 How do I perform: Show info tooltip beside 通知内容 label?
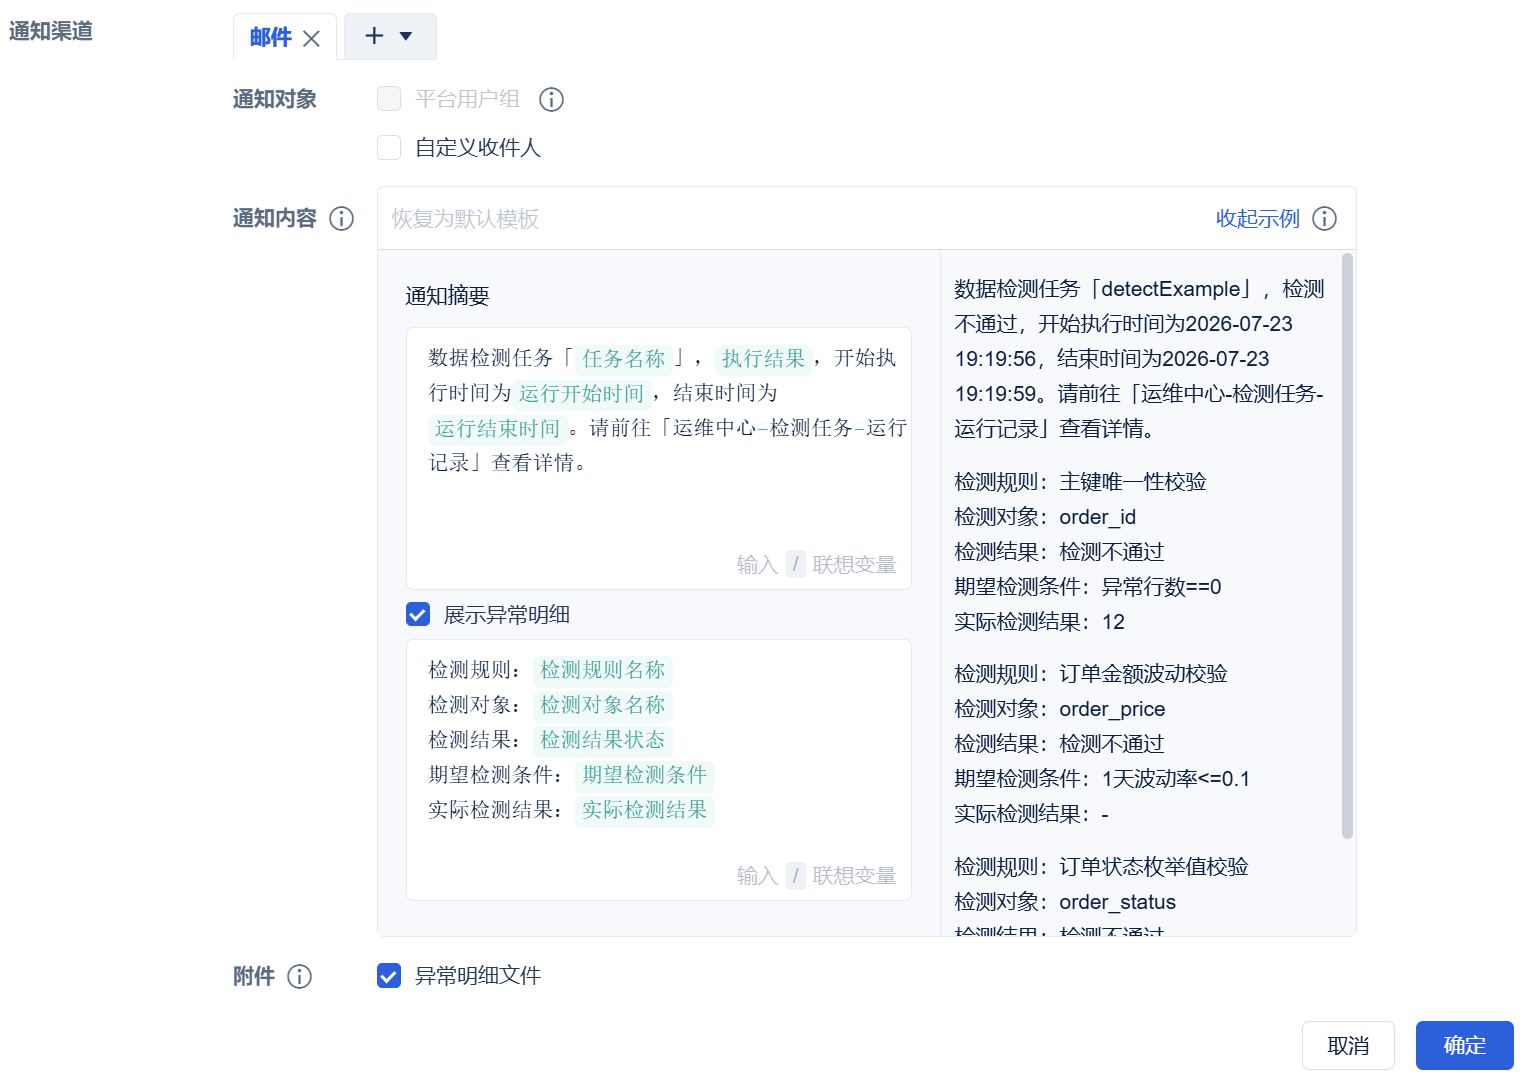coord(341,218)
